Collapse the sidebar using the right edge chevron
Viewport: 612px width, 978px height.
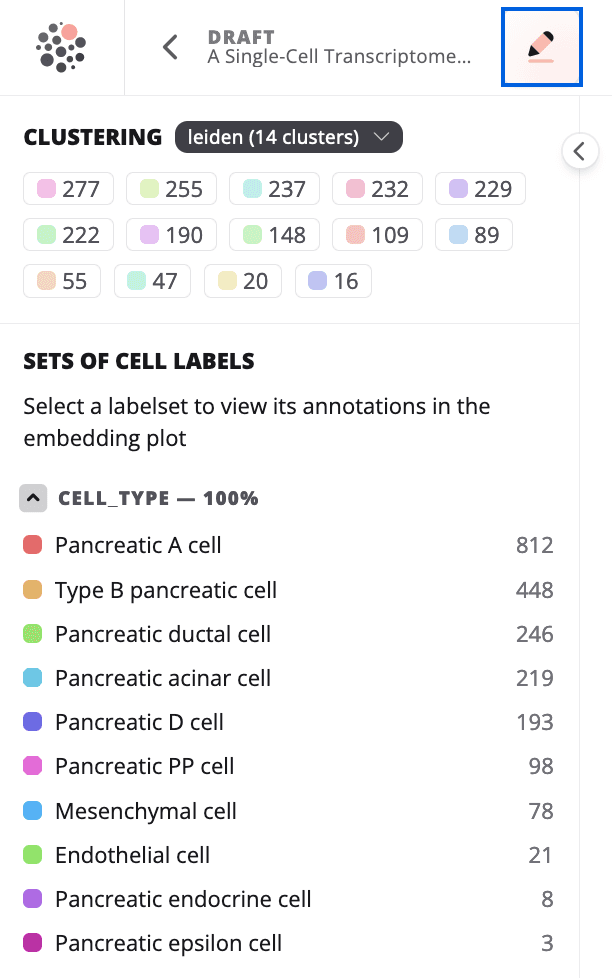tap(581, 151)
